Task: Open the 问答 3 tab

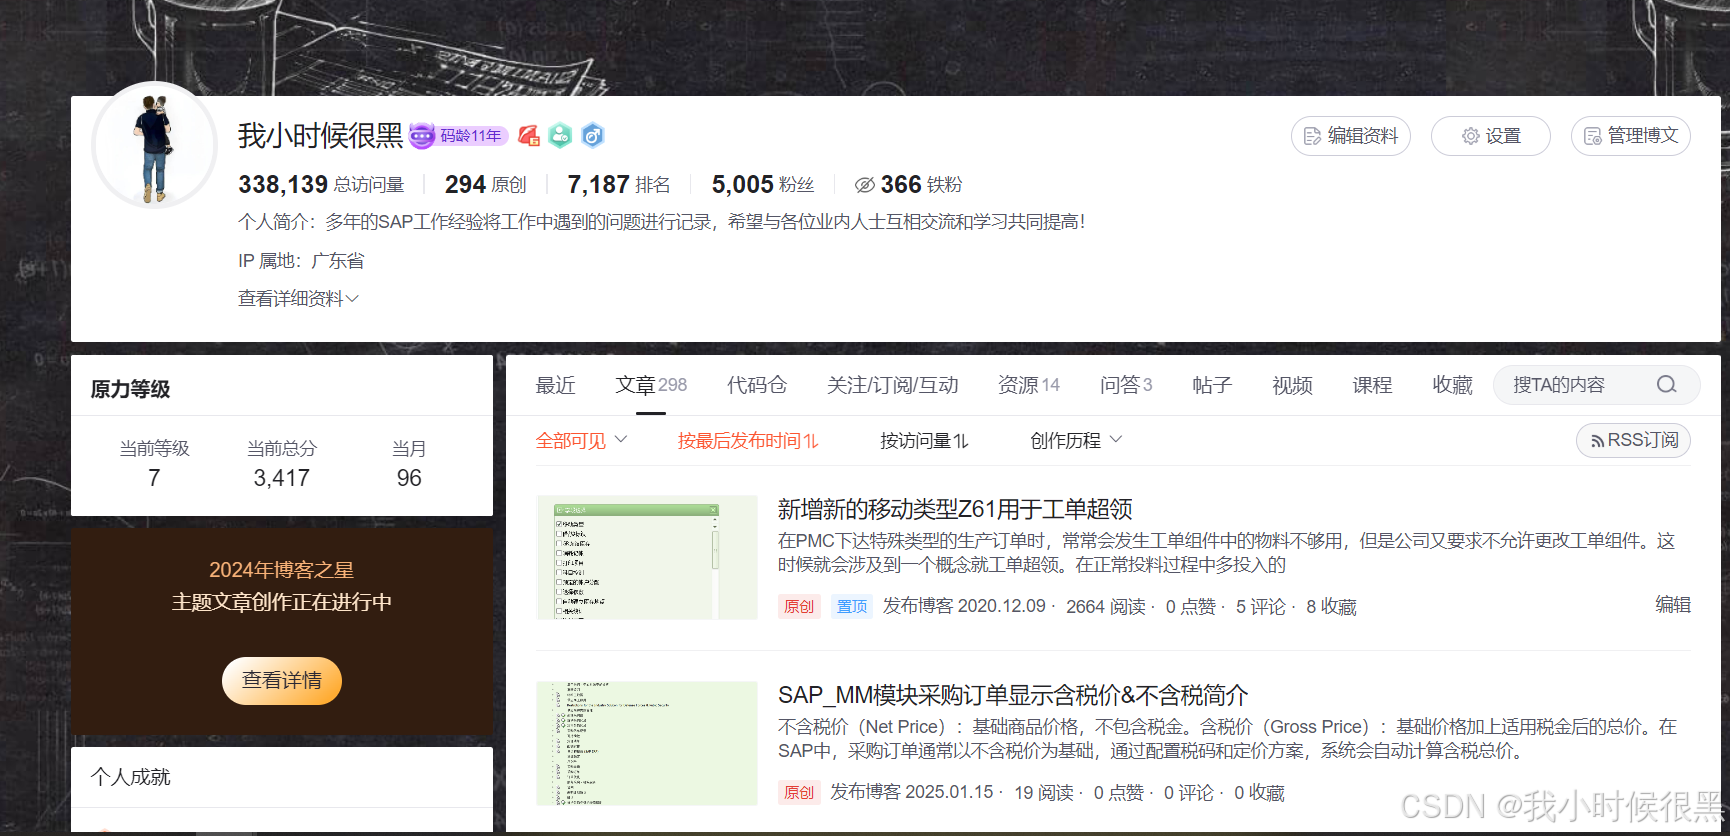Action: (x=1126, y=385)
